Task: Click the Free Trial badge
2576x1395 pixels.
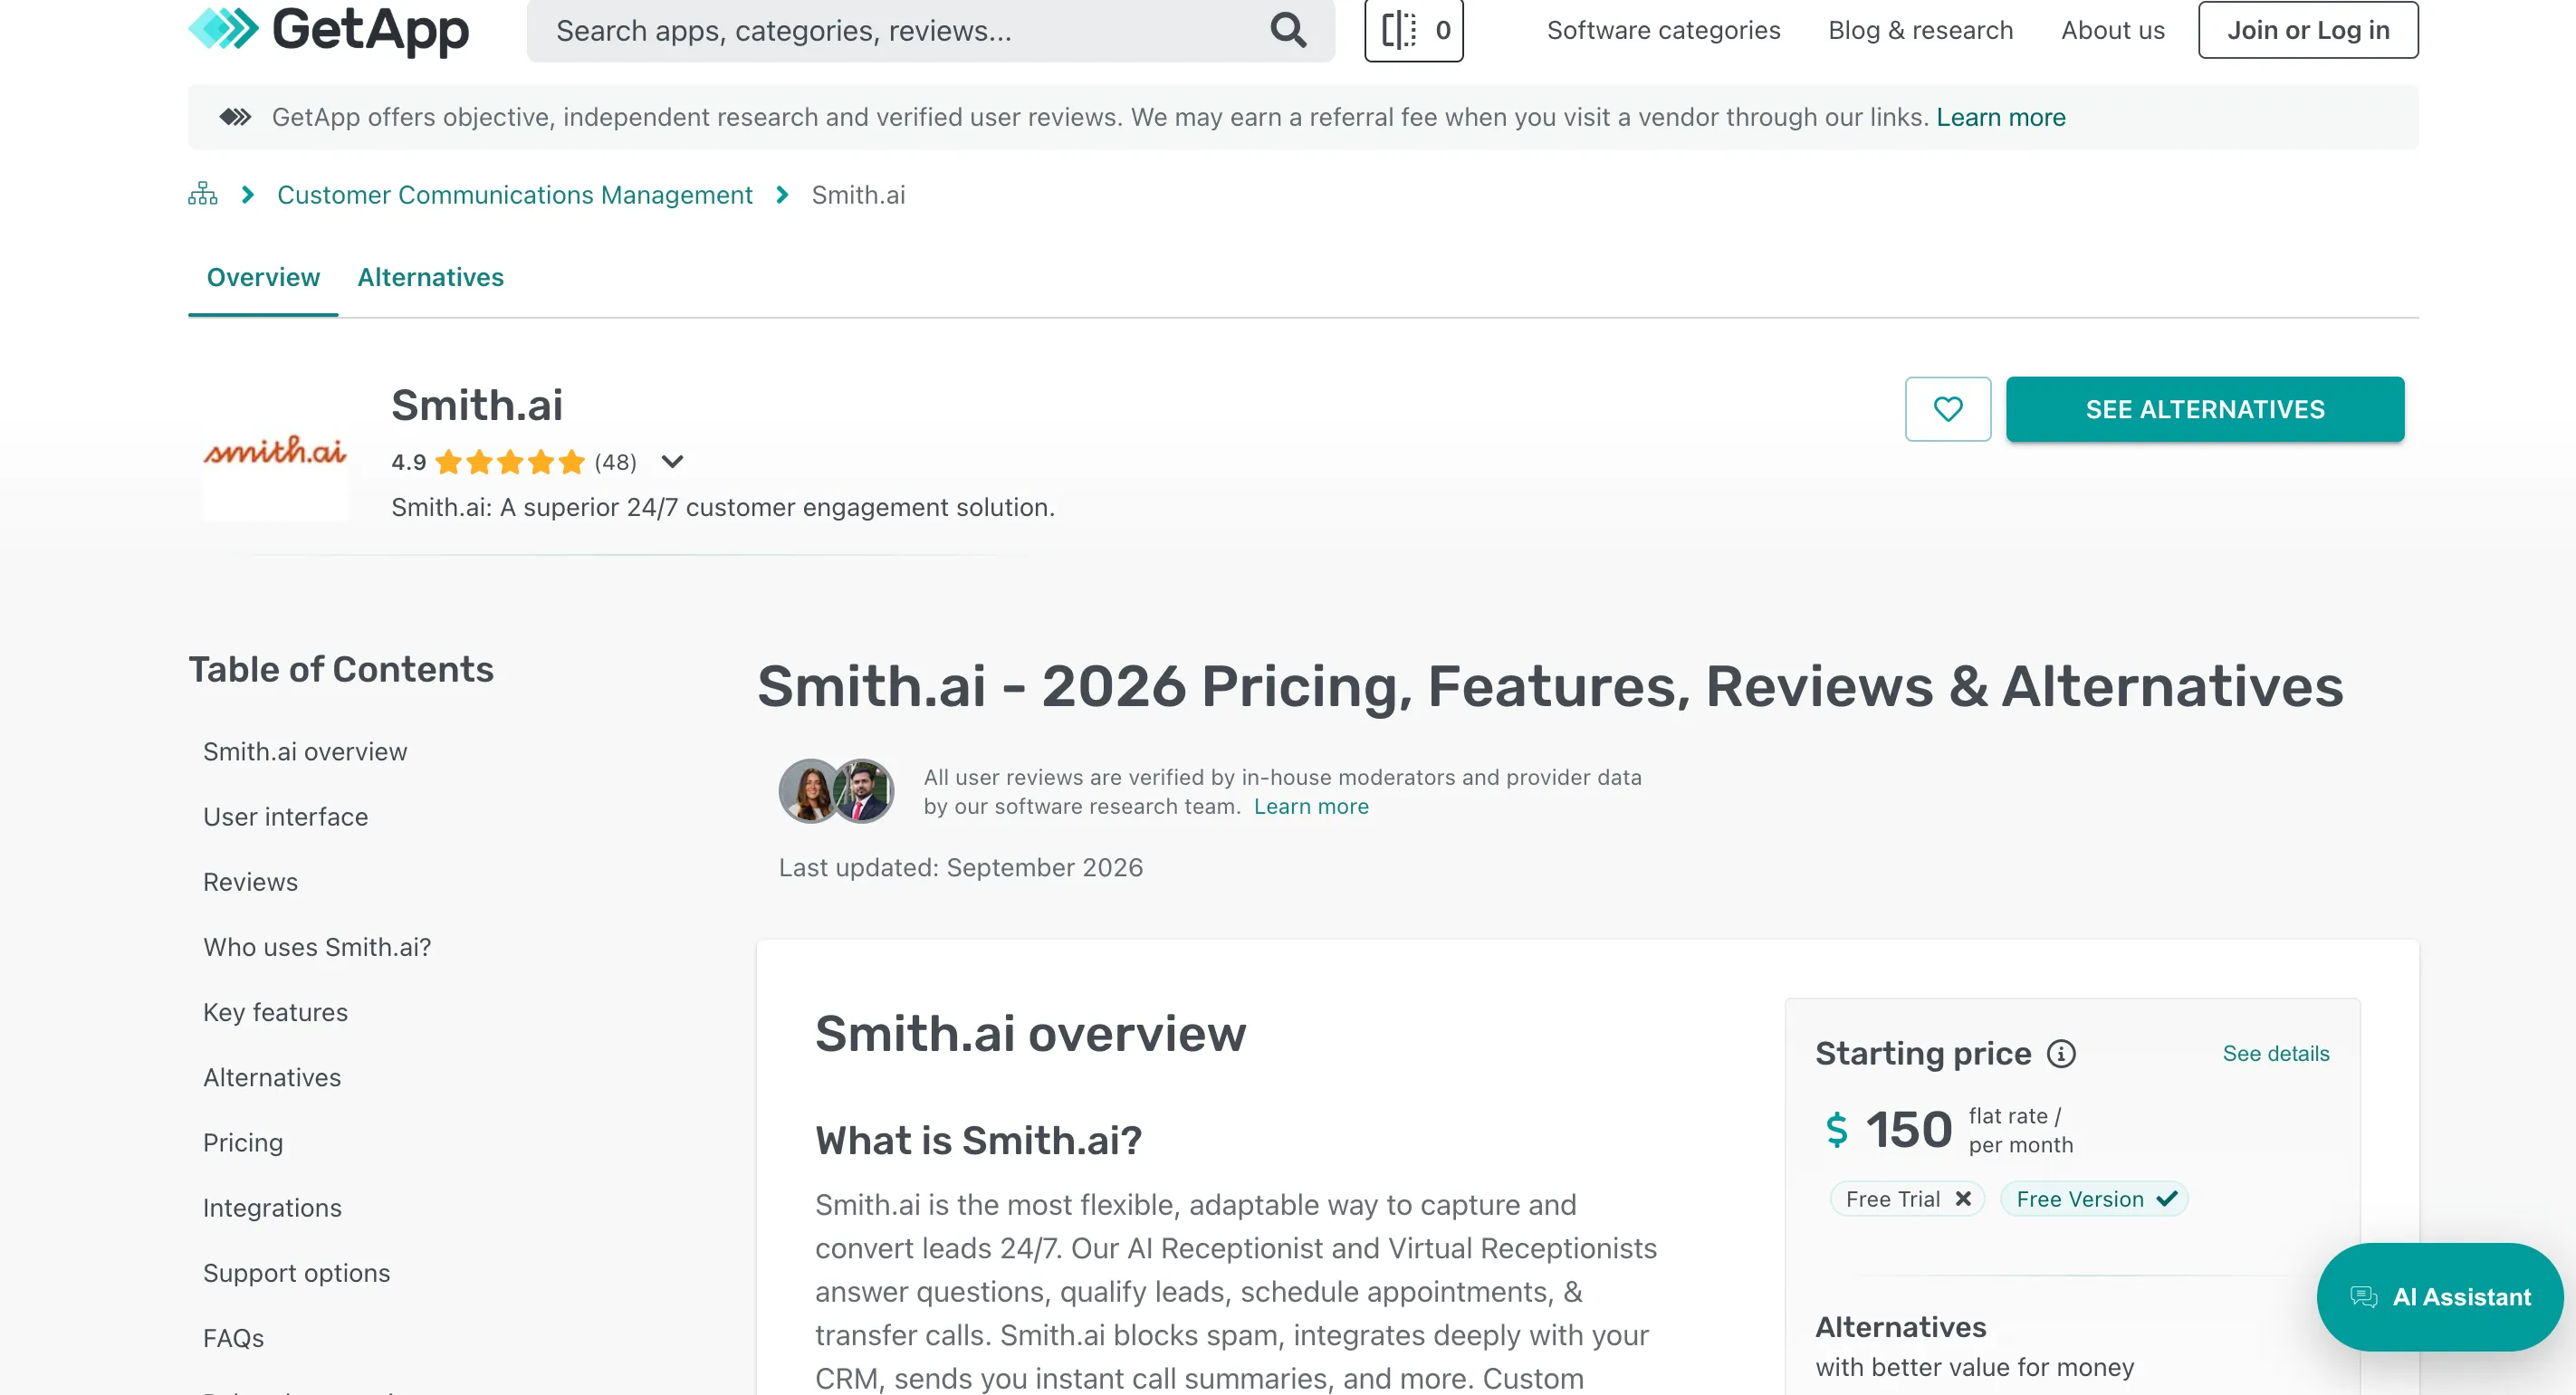Action: [x=1906, y=1199]
